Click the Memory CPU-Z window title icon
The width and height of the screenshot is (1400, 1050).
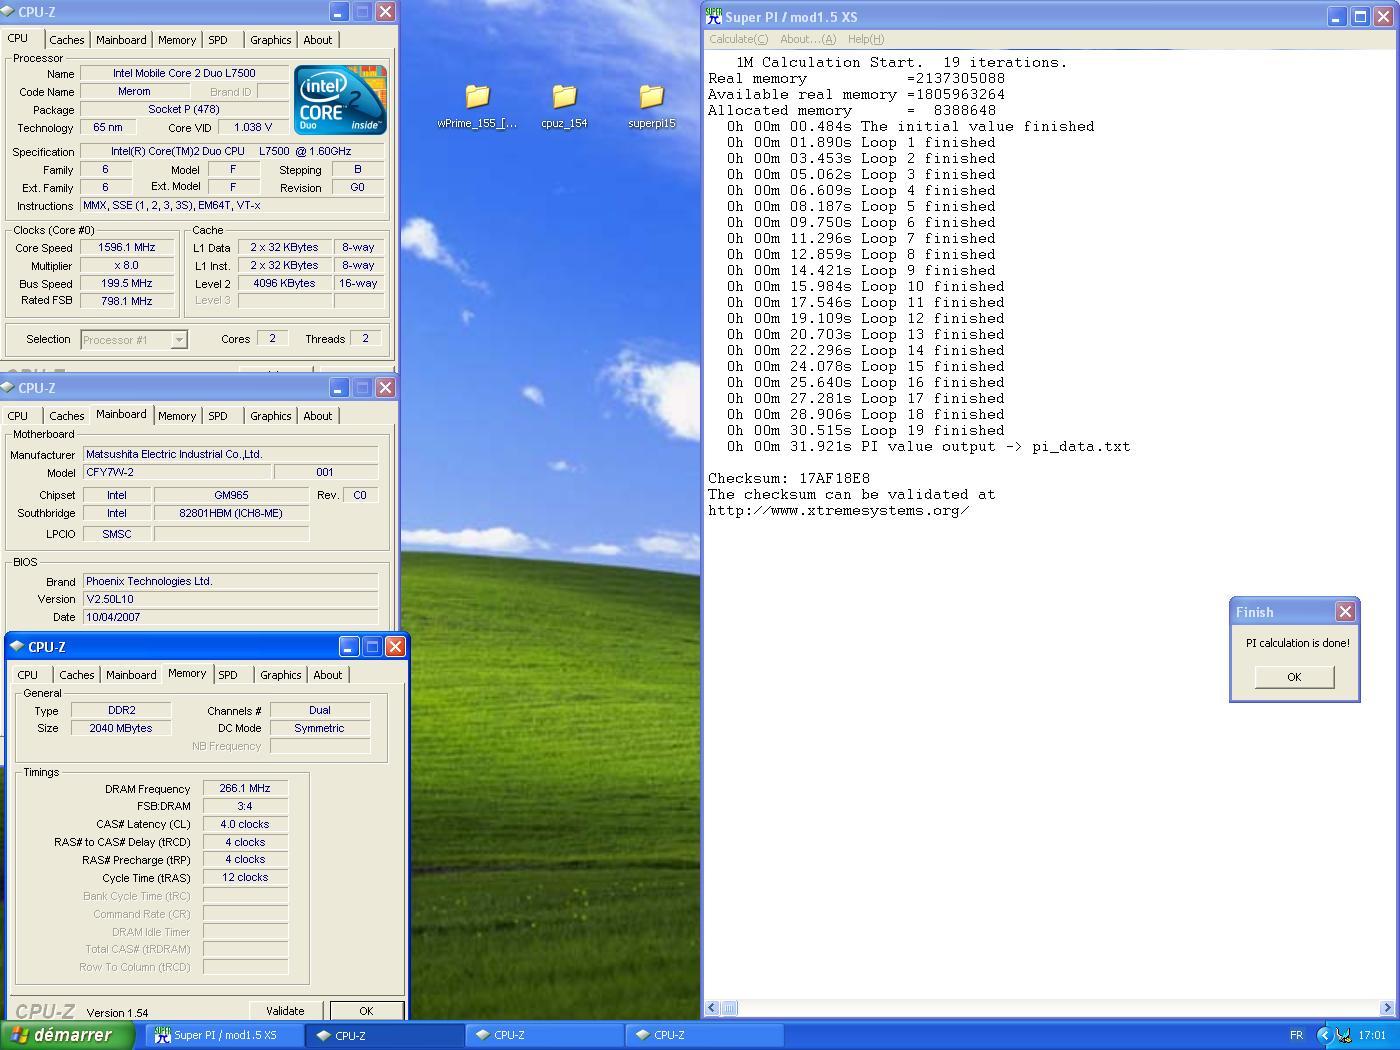coord(17,647)
